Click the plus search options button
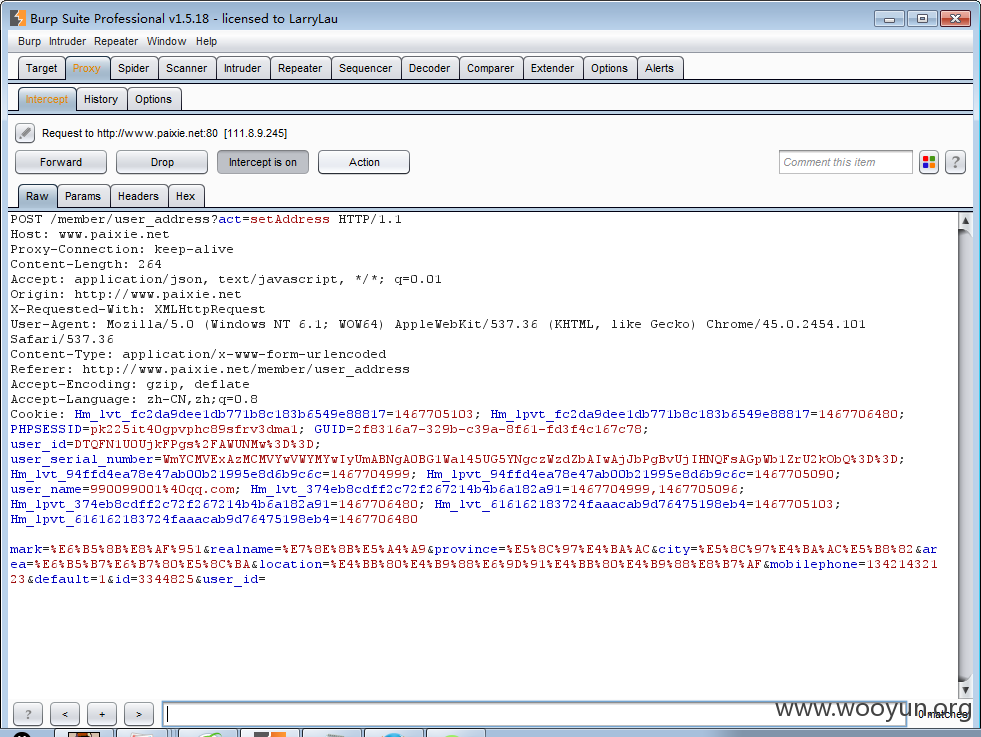This screenshot has width=981, height=737. point(102,714)
